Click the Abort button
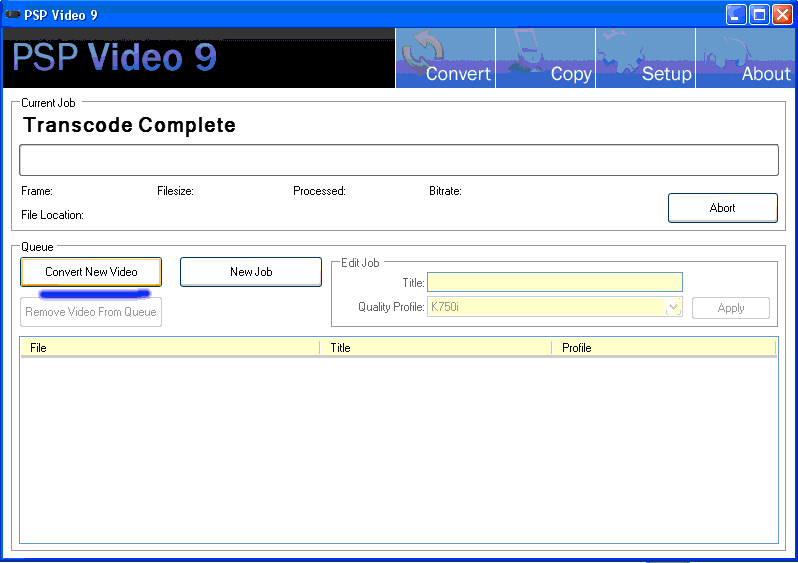 (x=723, y=208)
